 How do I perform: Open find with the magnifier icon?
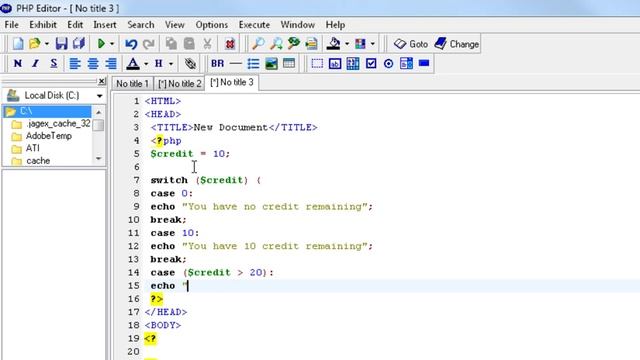click(258, 43)
